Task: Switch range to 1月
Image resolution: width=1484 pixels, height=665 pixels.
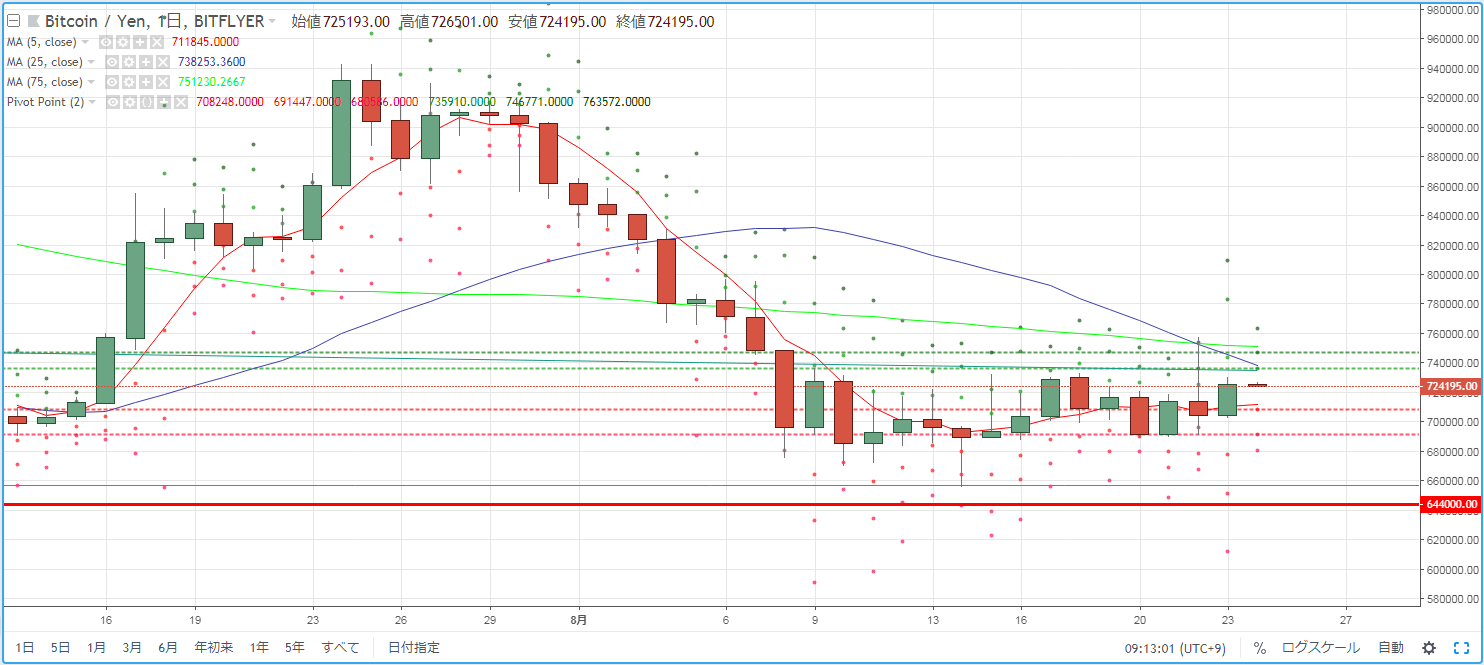Action: (x=96, y=647)
